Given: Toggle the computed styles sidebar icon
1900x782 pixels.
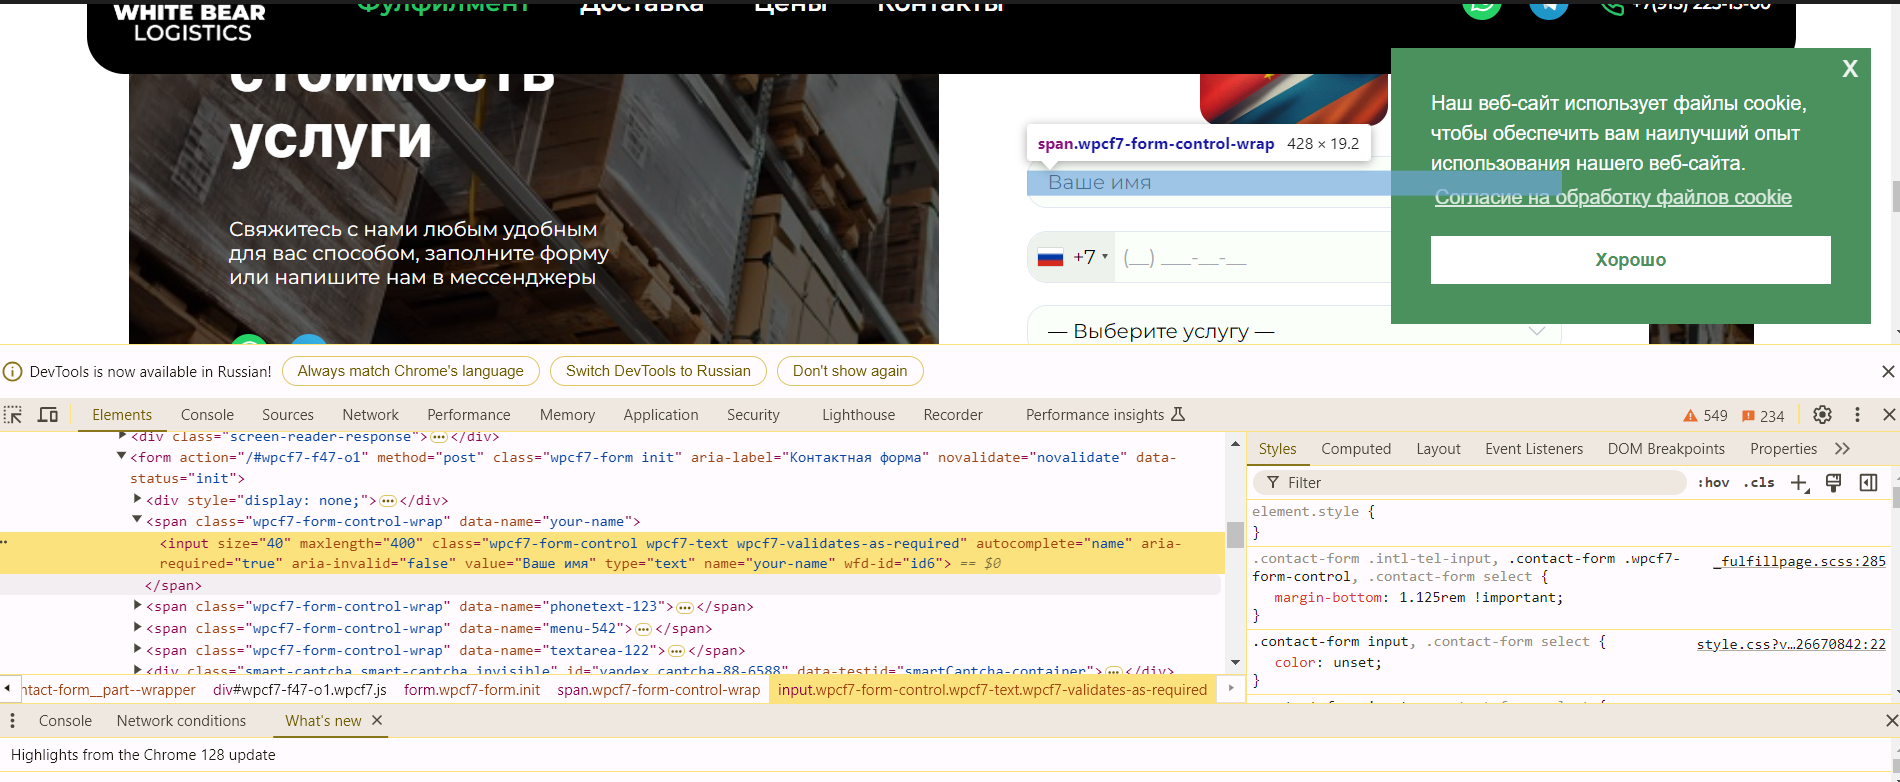Looking at the screenshot, I should [x=1868, y=483].
